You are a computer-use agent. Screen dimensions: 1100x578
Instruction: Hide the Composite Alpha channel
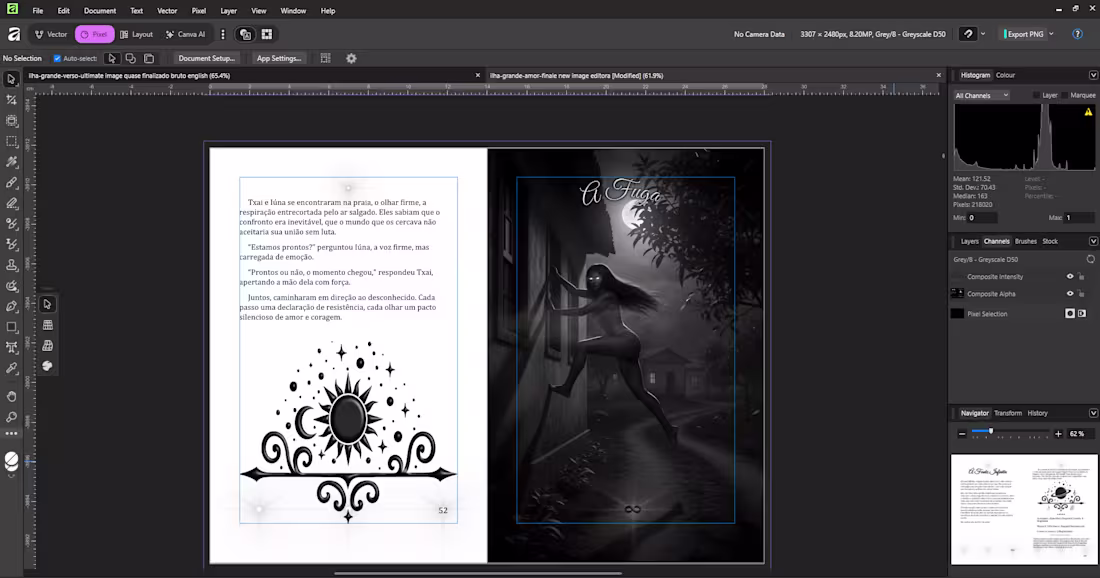pos(1070,294)
